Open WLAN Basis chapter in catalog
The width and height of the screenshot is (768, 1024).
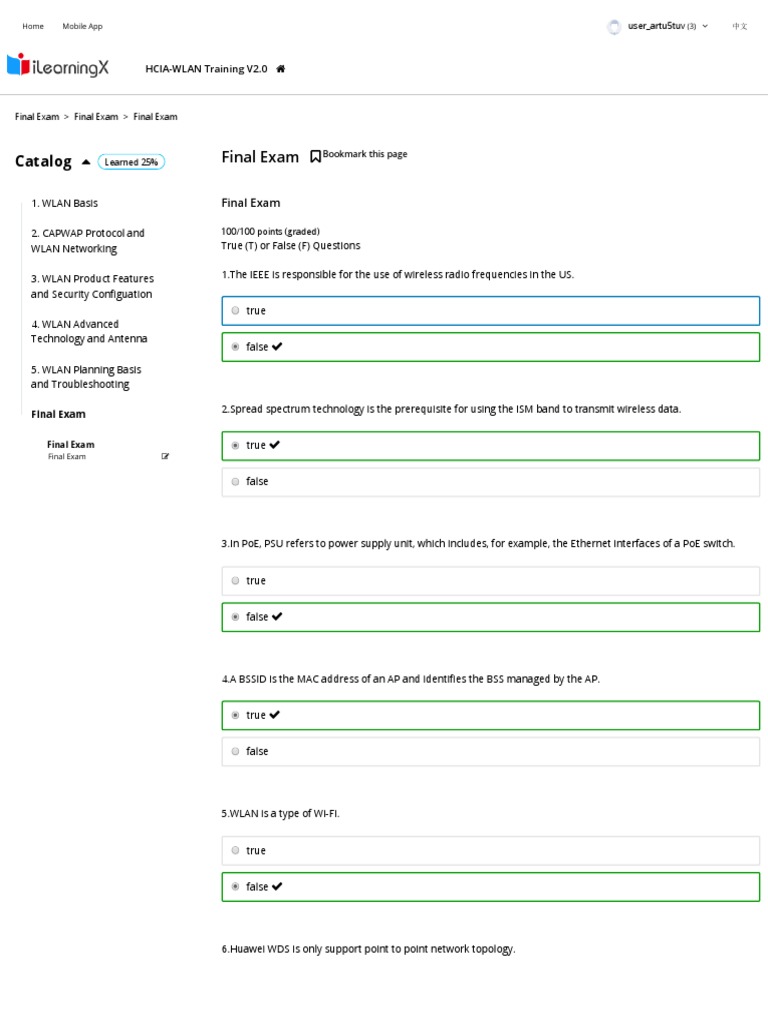[x=64, y=203]
